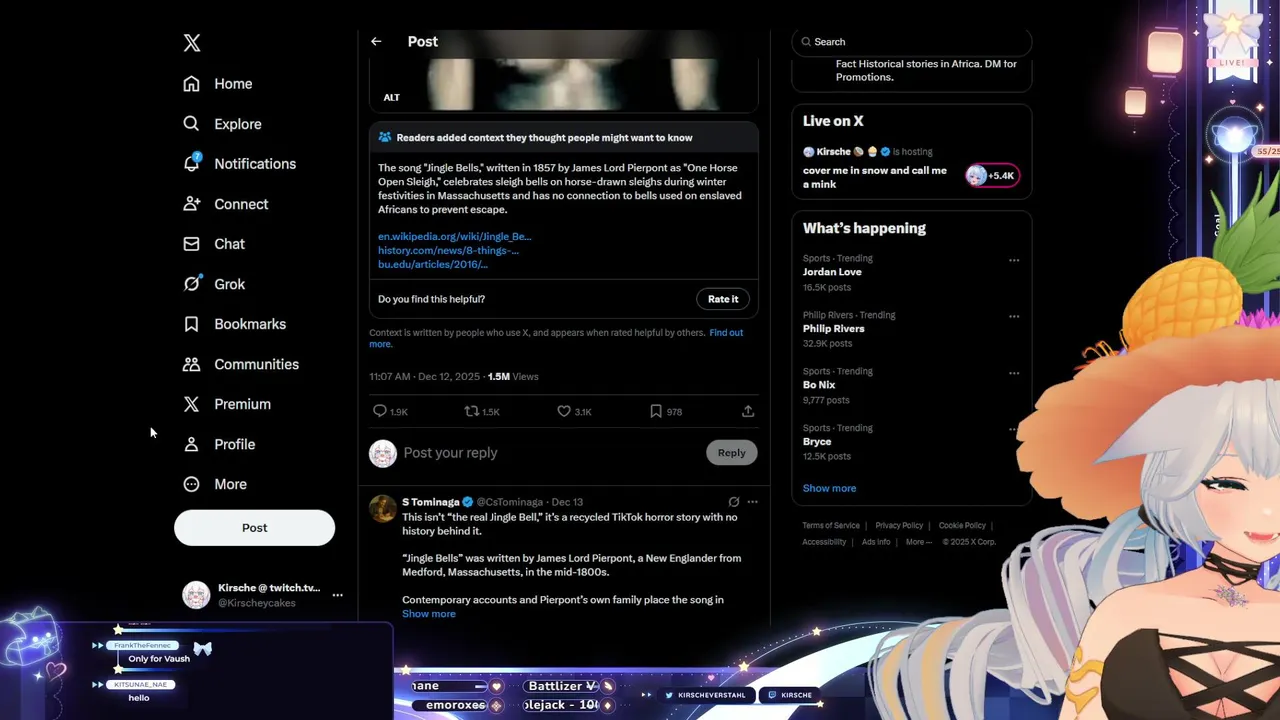Open the Ads info footer link
The width and height of the screenshot is (1280, 720).
point(876,542)
